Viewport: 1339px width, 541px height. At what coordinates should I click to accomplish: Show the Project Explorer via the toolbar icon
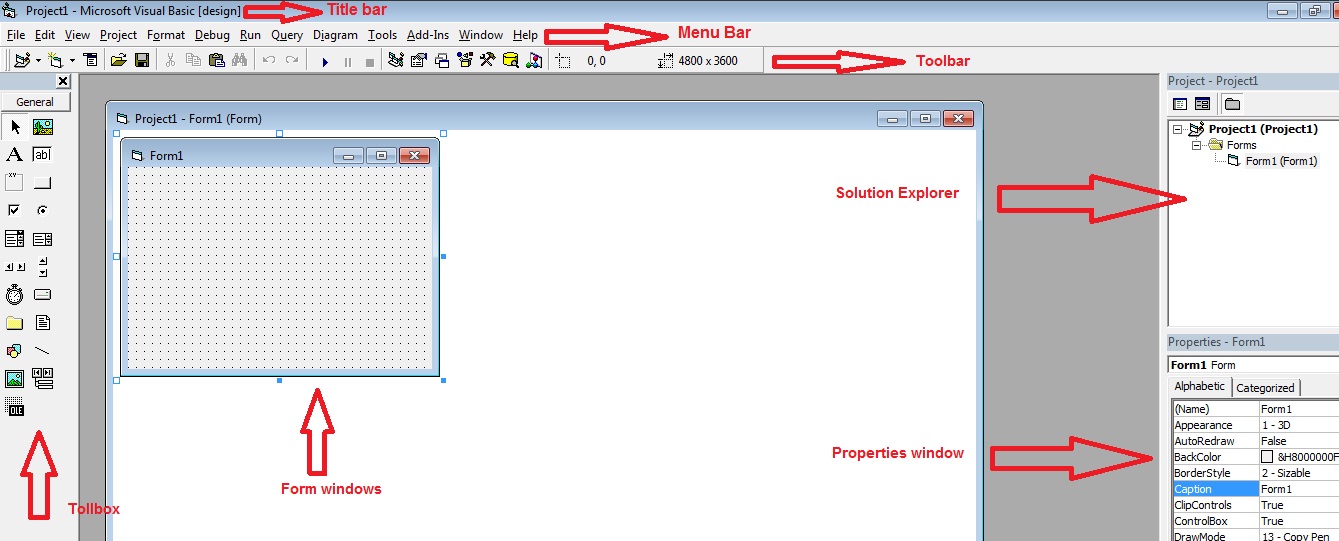[x=396, y=61]
